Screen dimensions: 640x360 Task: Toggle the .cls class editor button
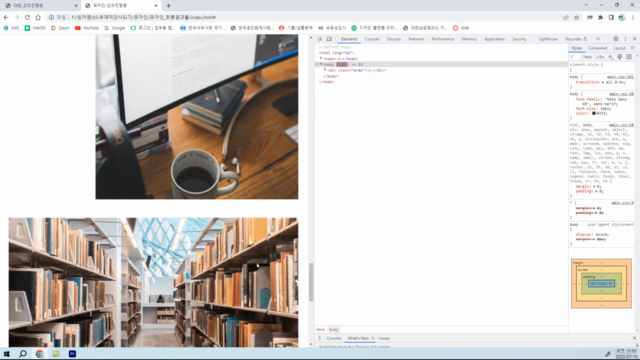(x=600, y=57)
